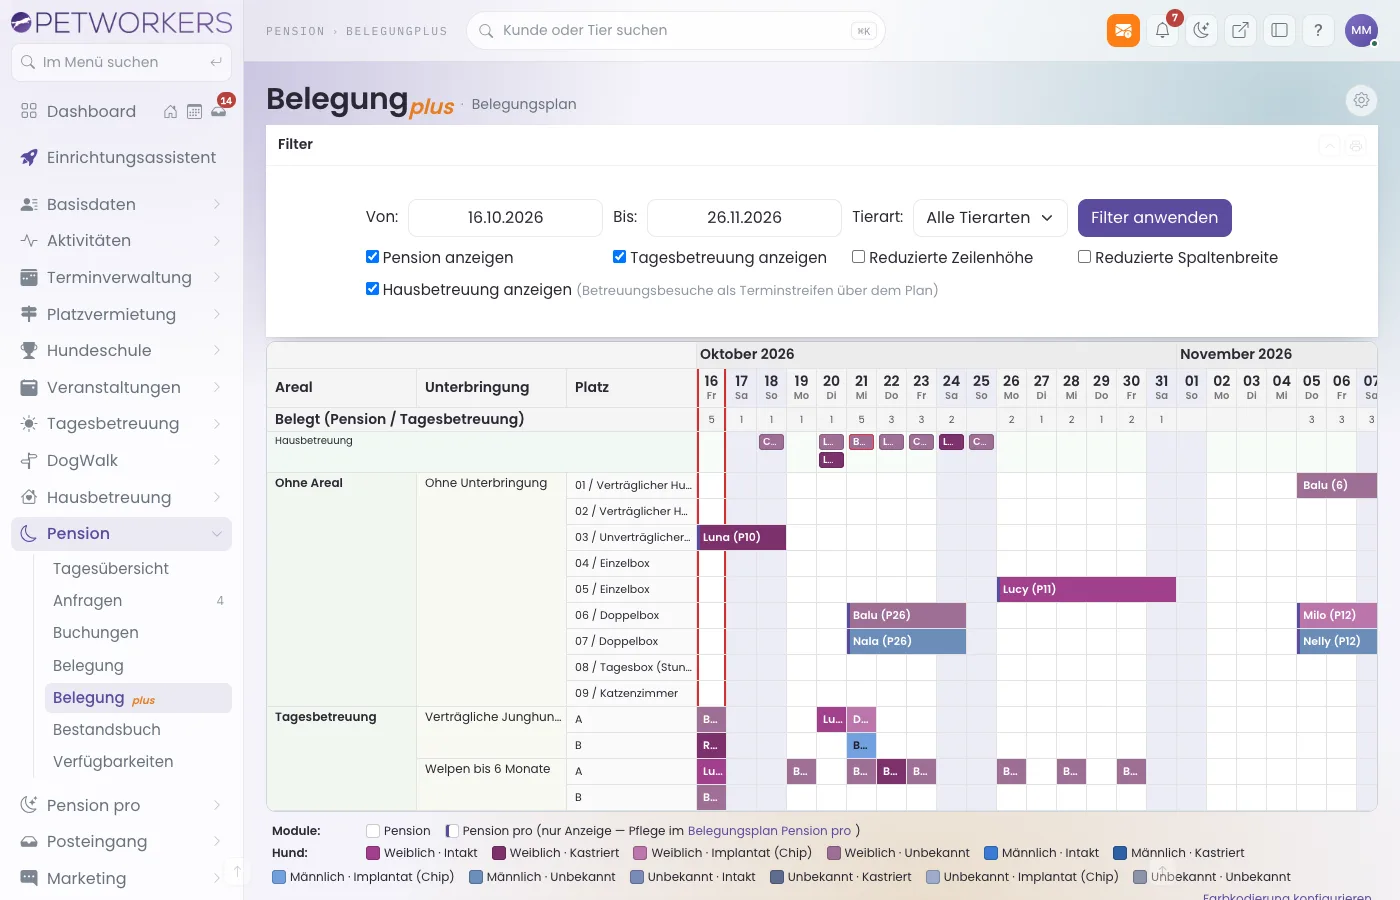Expand the Platzvermietung menu chevron
The image size is (1400, 900).
(217, 314)
